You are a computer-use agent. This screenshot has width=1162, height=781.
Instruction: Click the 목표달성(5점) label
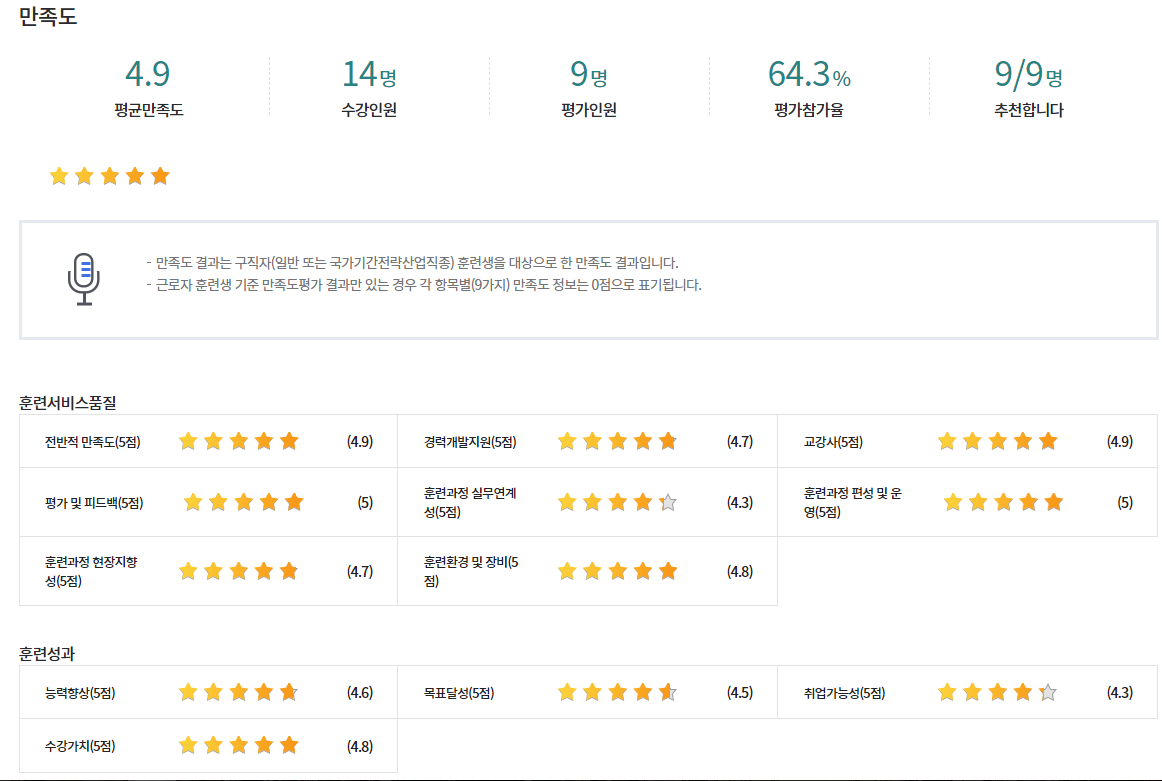point(459,694)
